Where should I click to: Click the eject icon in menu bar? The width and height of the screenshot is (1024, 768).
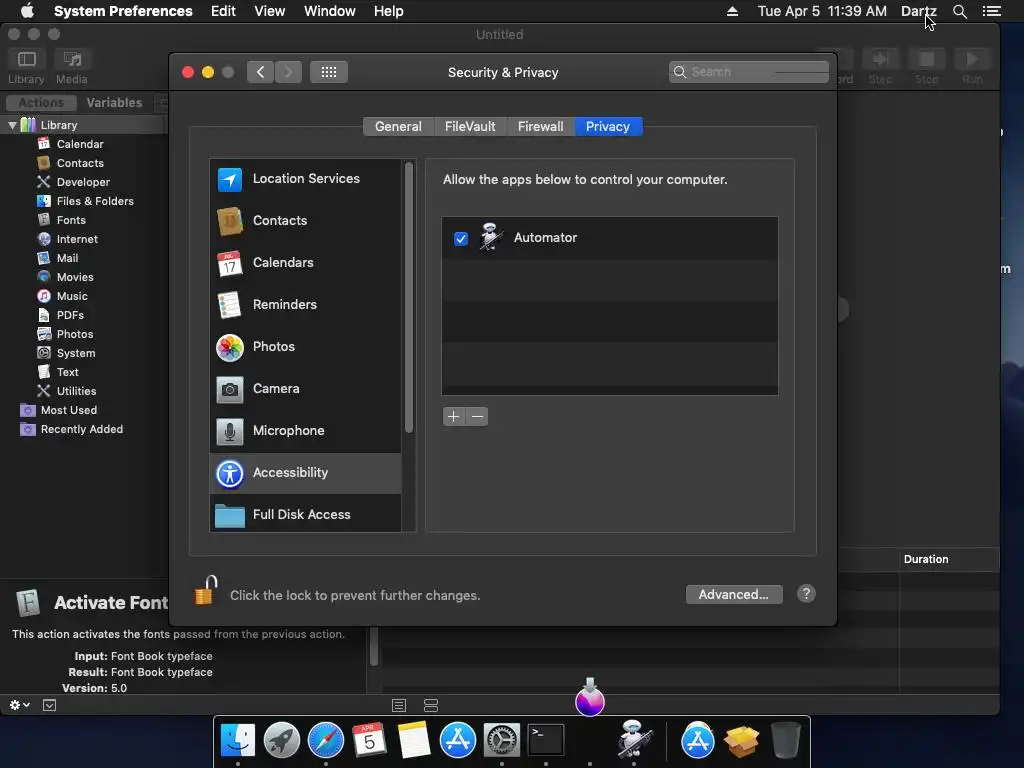pyautogui.click(x=732, y=11)
